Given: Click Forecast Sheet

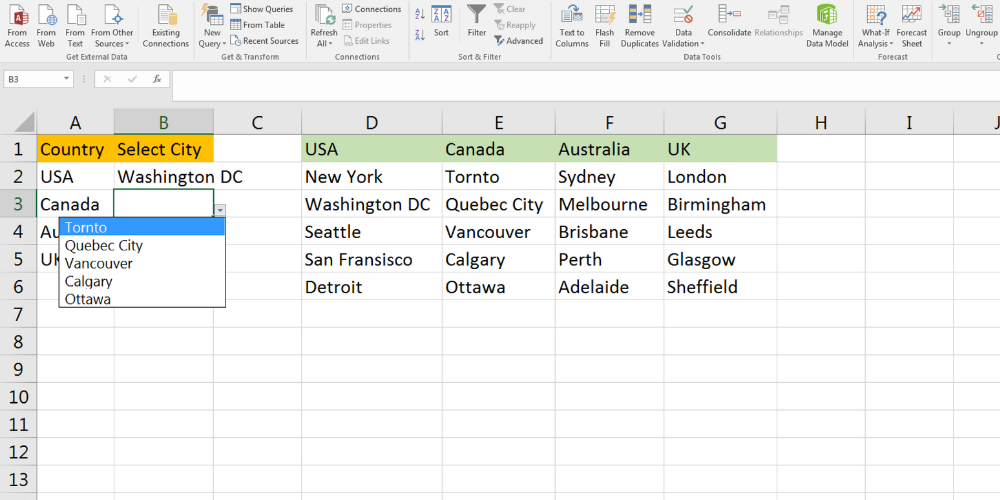Looking at the screenshot, I should [x=912, y=26].
